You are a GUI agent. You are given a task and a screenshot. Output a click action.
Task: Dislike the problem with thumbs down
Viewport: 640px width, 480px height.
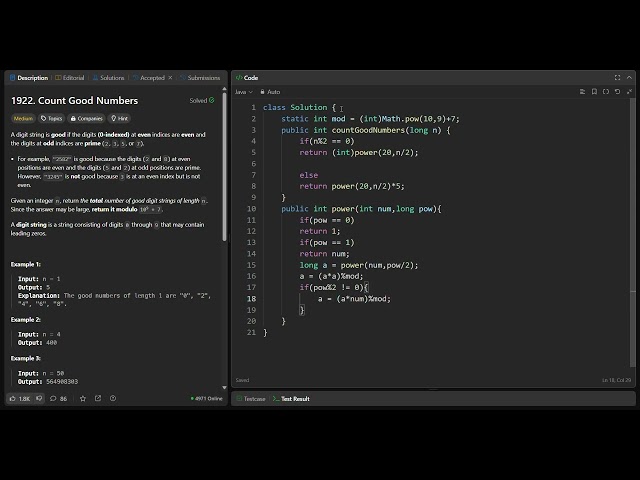(x=39, y=398)
